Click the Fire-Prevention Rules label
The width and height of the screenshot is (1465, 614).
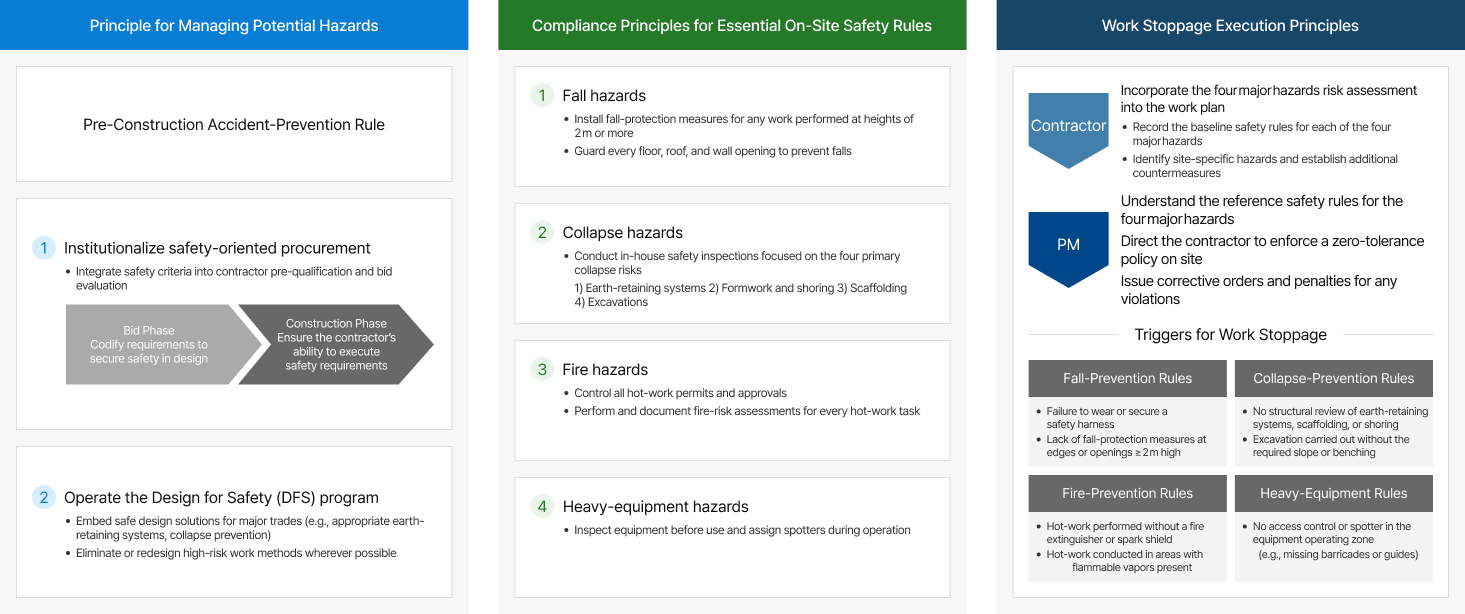tap(1127, 493)
